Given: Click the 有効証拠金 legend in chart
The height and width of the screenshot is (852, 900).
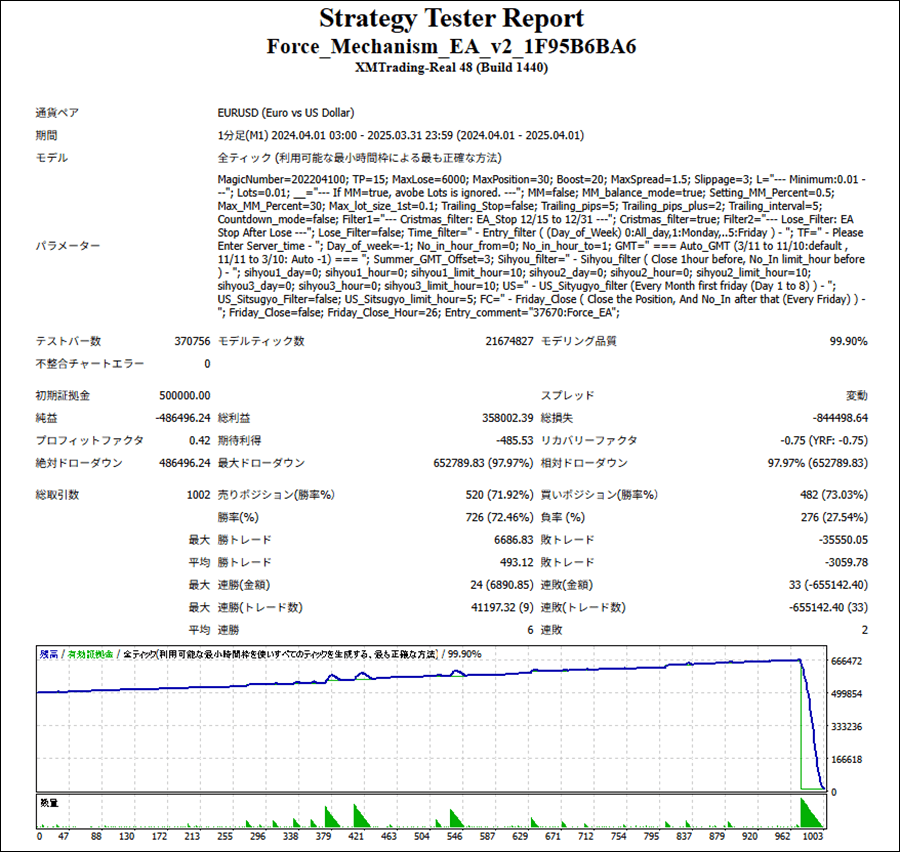Looking at the screenshot, I should pyautogui.click(x=90, y=654).
